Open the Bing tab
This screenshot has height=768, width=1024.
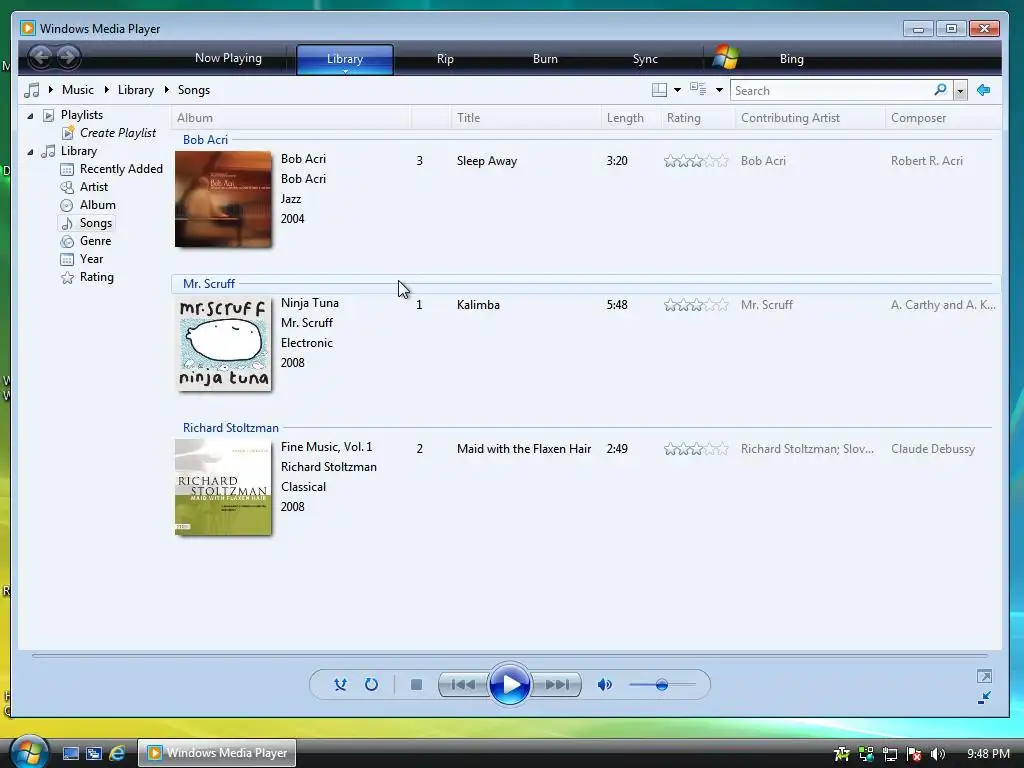pos(792,59)
